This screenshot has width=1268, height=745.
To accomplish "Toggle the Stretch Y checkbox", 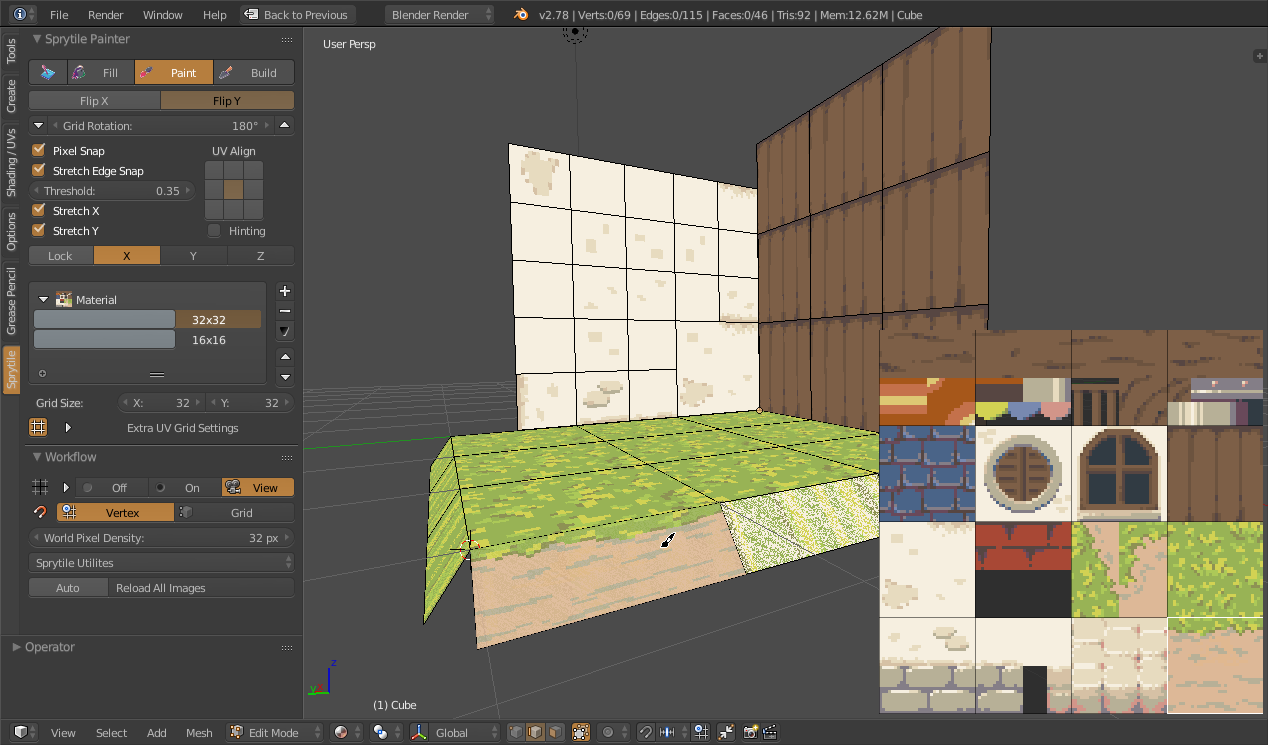I will 39,230.
